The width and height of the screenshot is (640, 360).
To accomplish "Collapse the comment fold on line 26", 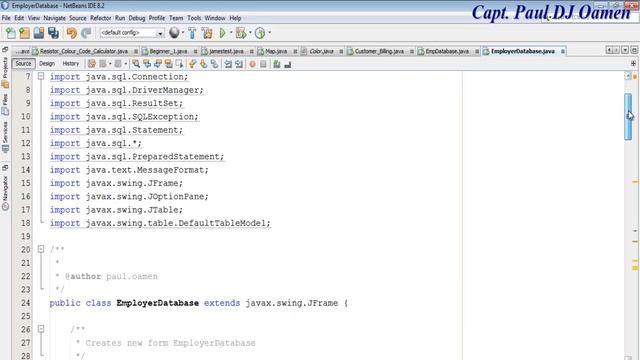I will (x=41, y=329).
